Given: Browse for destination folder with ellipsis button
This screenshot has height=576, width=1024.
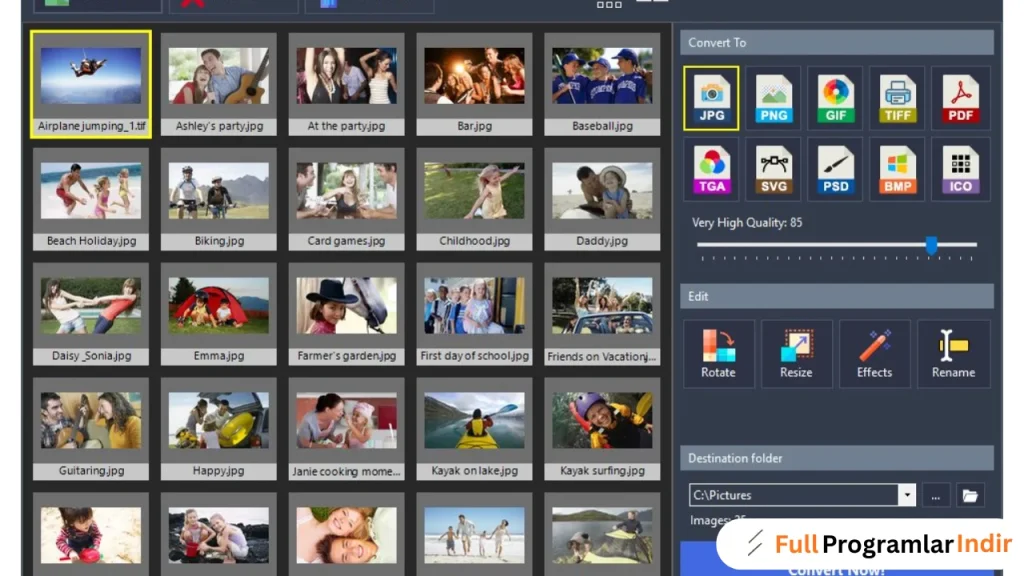Looking at the screenshot, I should pyautogui.click(x=936, y=496).
